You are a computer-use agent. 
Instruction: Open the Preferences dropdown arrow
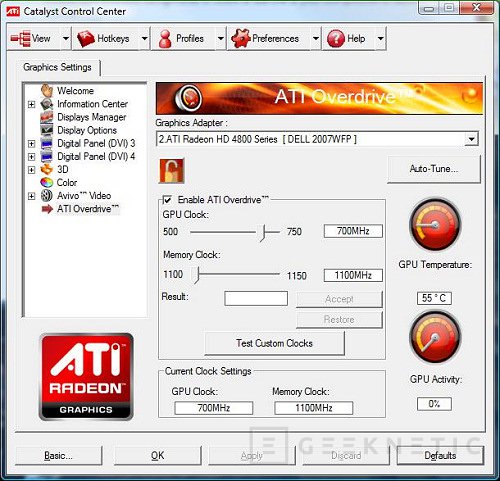click(315, 39)
